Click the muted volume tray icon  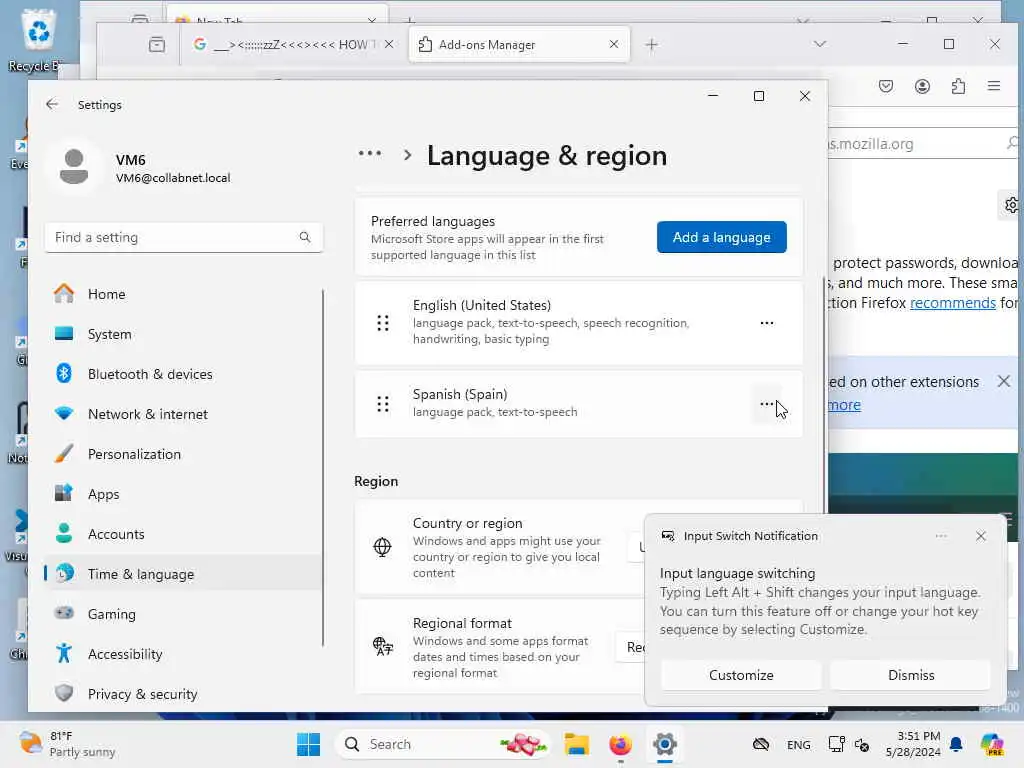point(862,744)
